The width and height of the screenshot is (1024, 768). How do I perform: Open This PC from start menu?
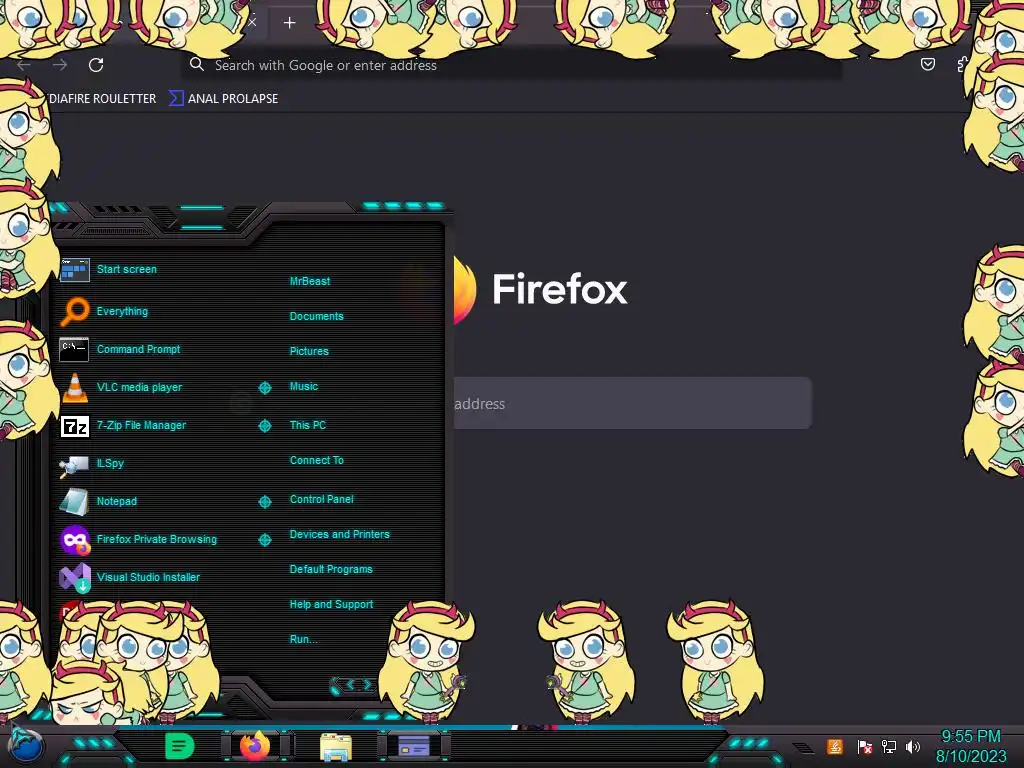click(x=308, y=424)
